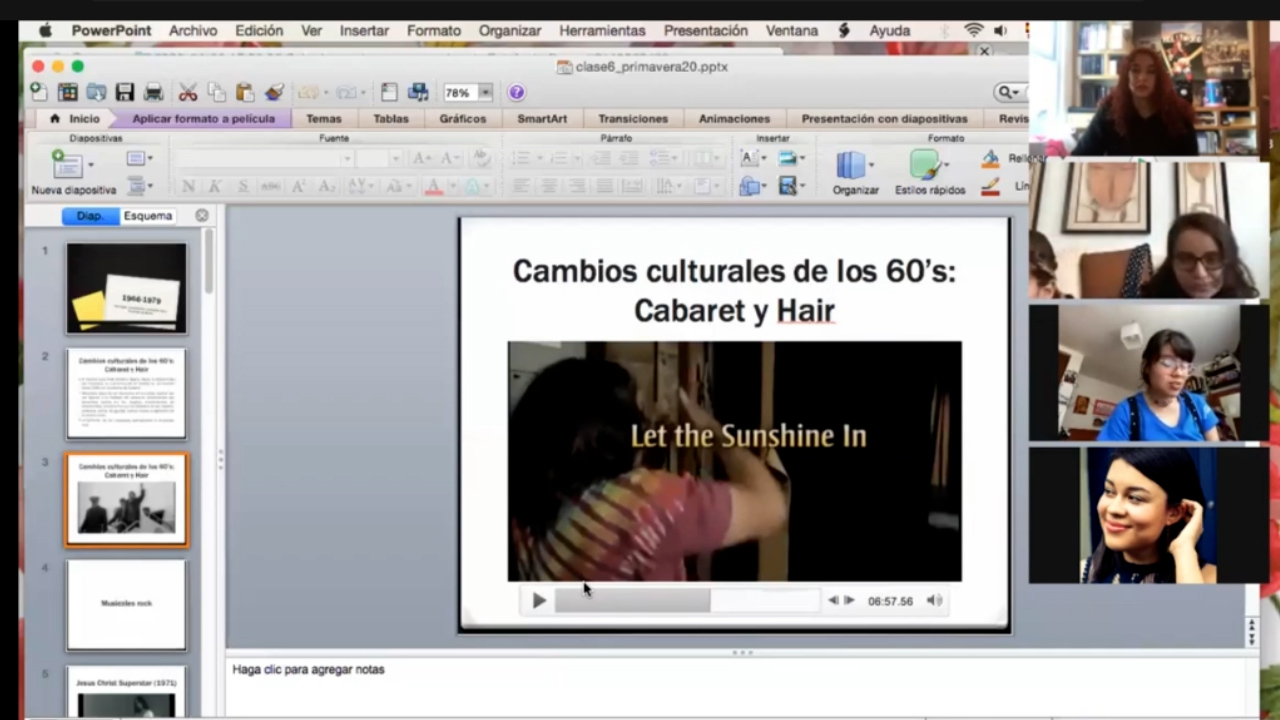This screenshot has height=720, width=1280.
Task: Align paragraph text left
Action: (520, 186)
